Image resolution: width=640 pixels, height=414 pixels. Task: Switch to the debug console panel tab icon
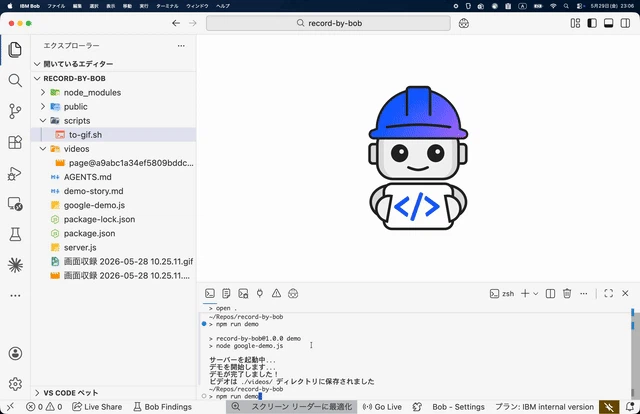(x=243, y=294)
